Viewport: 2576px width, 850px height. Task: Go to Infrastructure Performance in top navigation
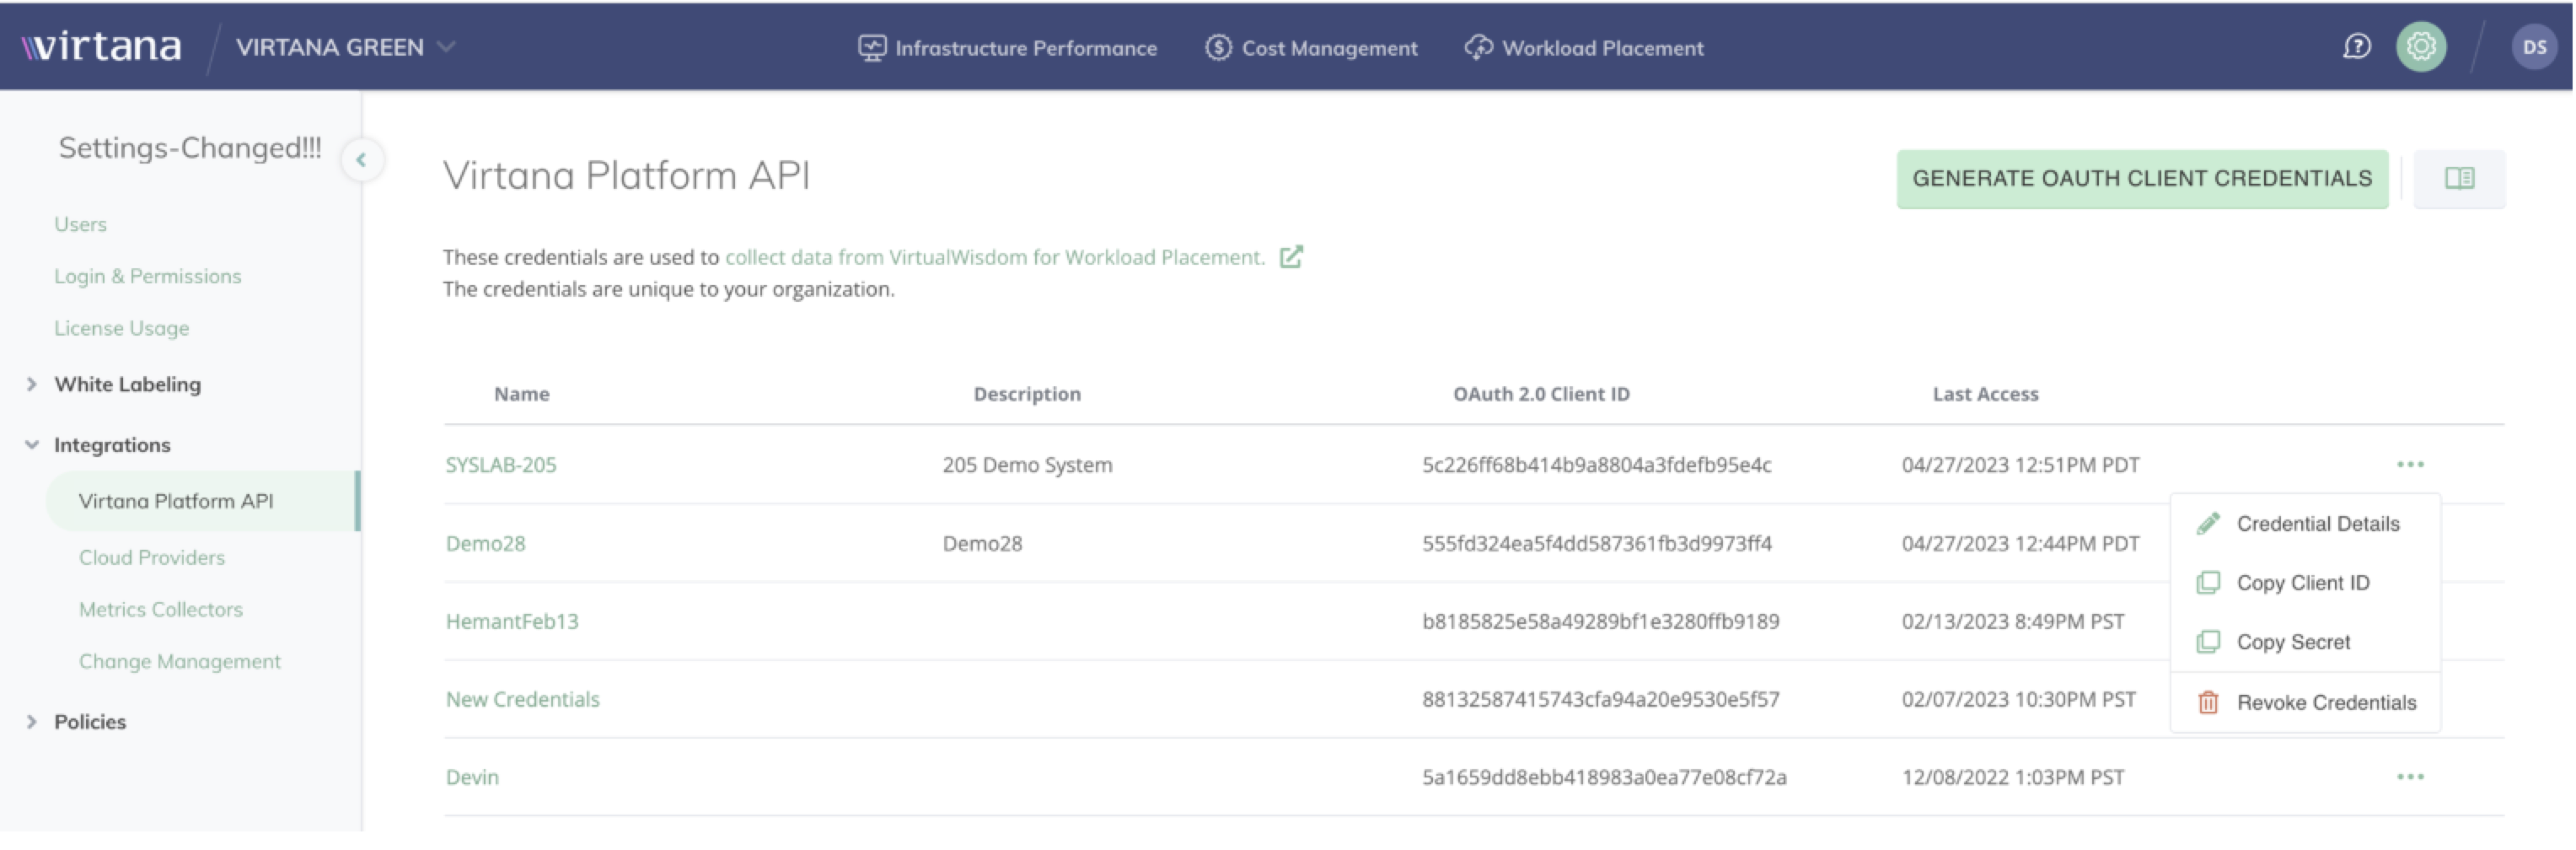[1007, 48]
